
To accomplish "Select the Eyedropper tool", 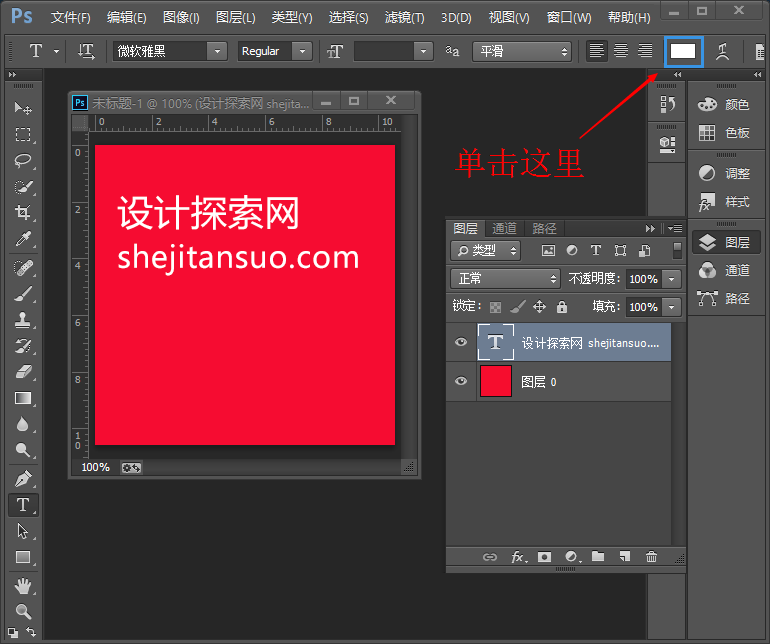I will pyautogui.click(x=23, y=238).
